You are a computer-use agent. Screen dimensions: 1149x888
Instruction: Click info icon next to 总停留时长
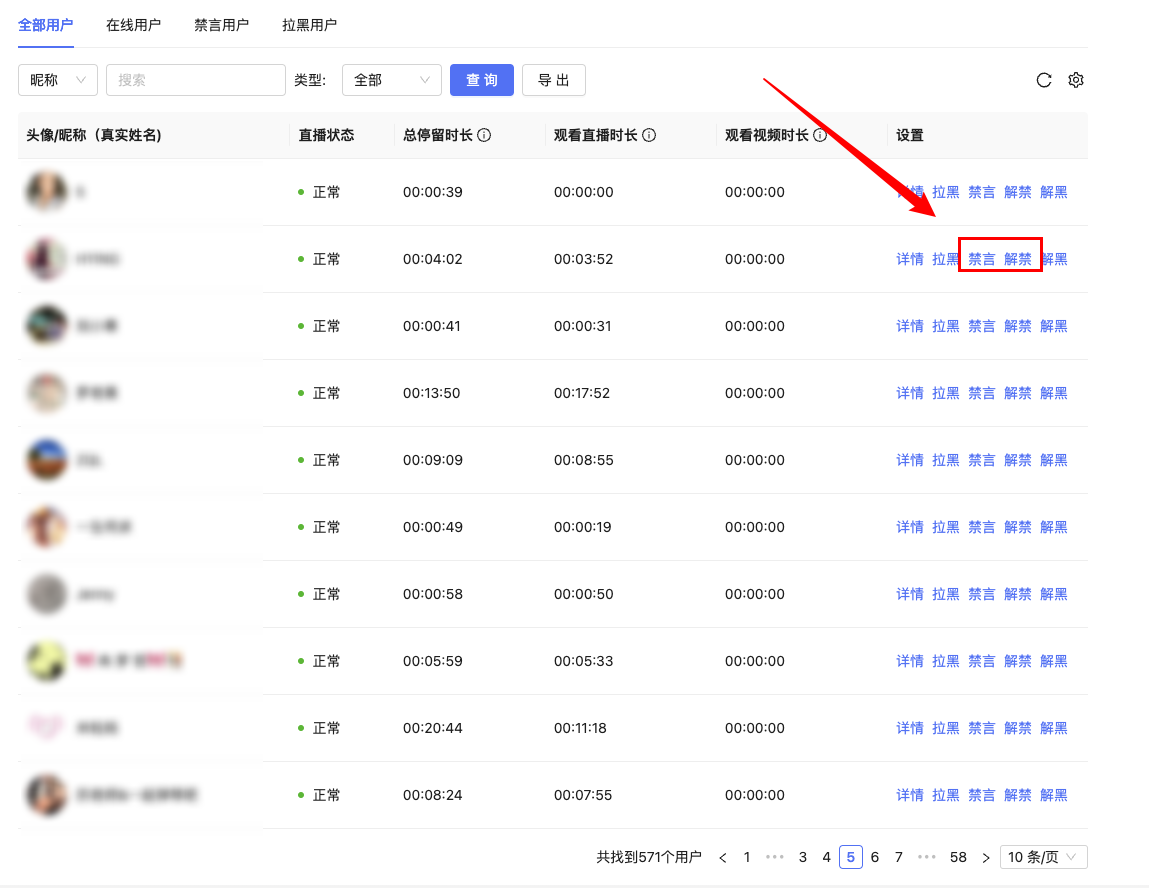click(x=484, y=135)
